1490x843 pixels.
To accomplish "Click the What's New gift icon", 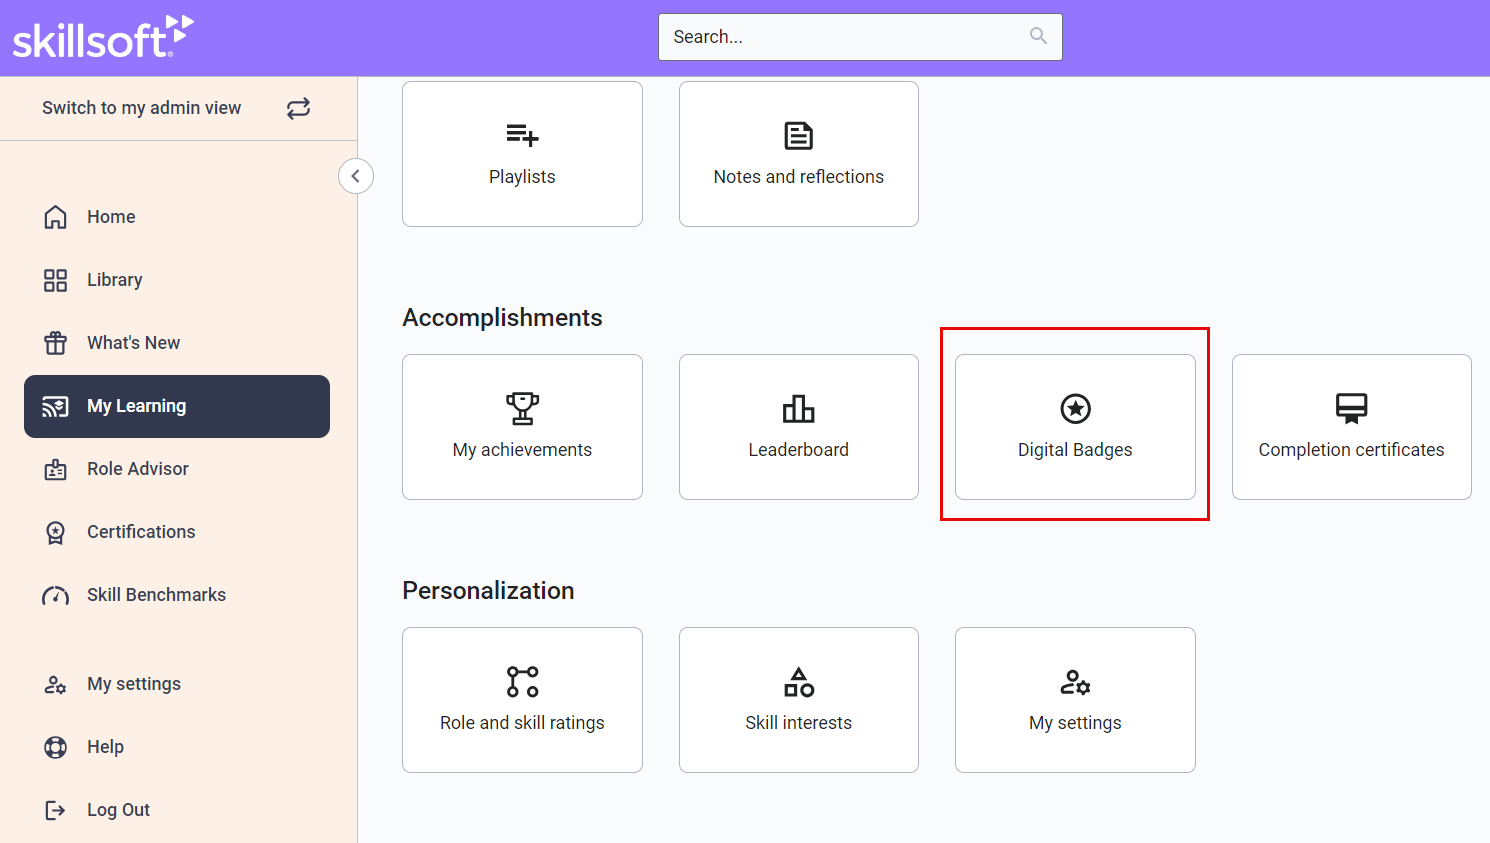I will [x=55, y=343].
